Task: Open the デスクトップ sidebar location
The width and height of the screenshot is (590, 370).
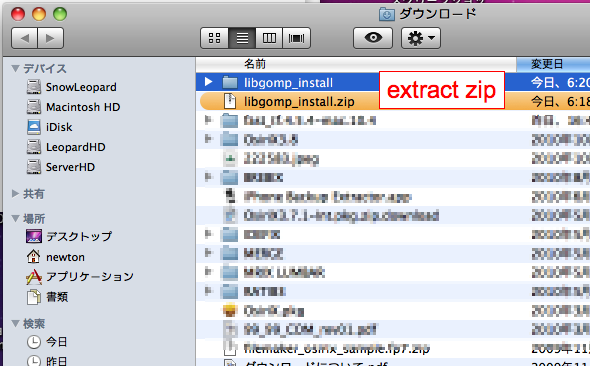Action: coord(69,236)
